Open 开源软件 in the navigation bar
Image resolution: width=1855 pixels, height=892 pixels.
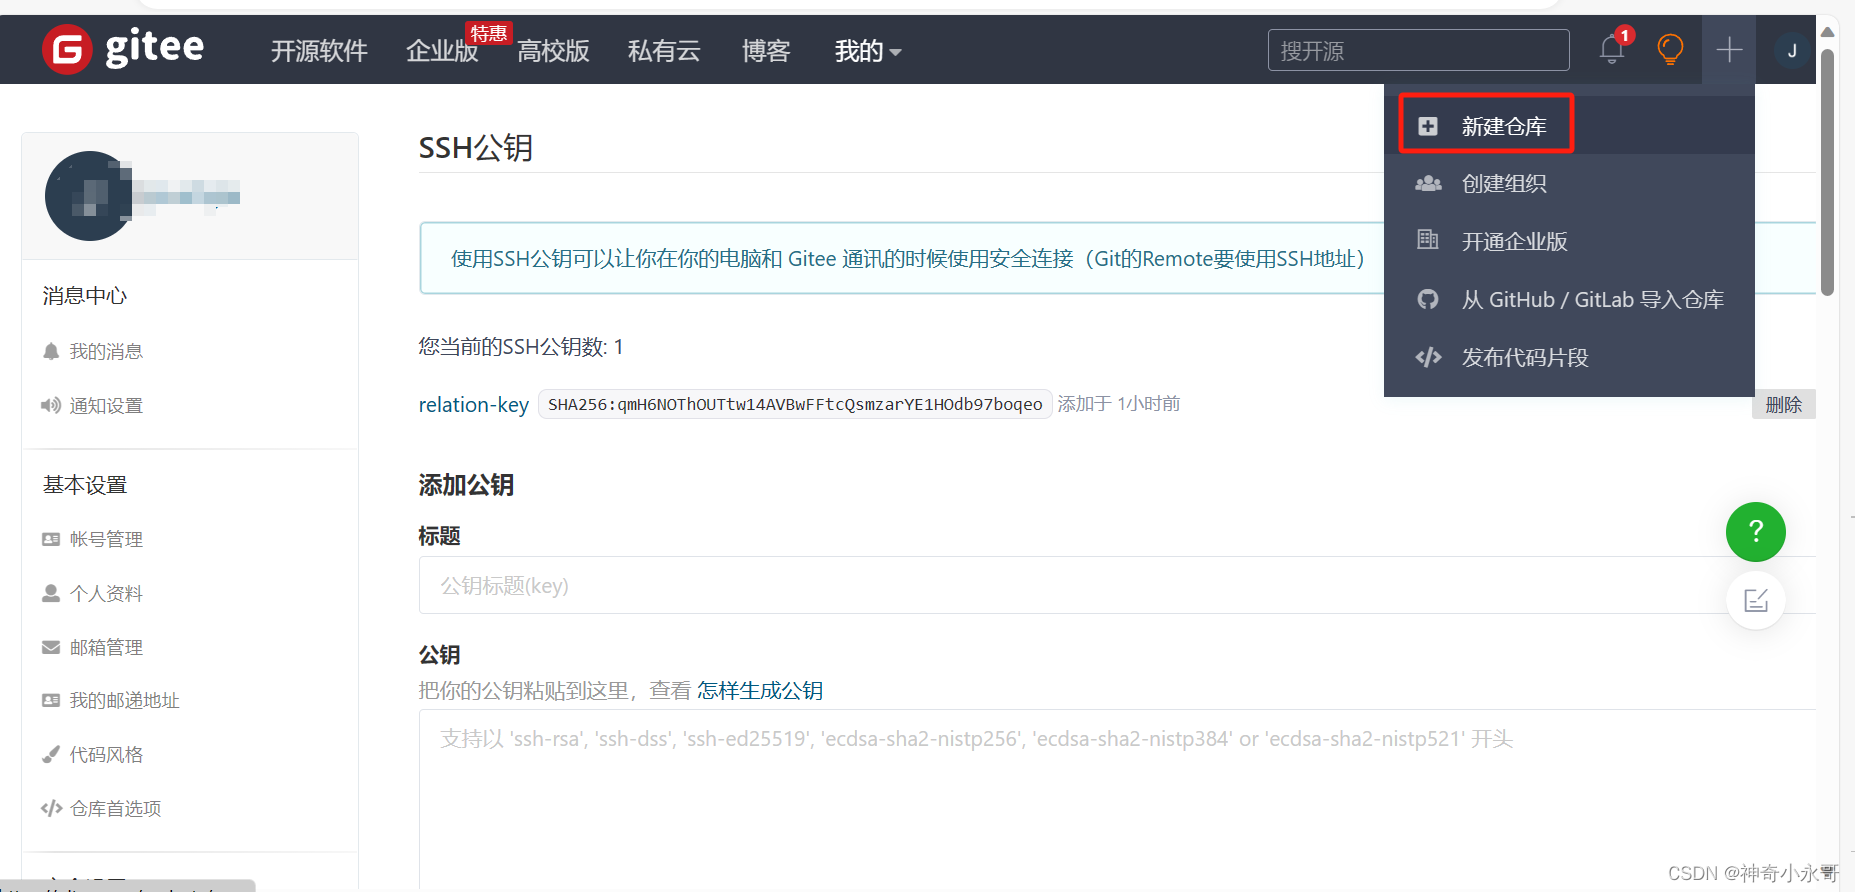[x=319, y=51]
